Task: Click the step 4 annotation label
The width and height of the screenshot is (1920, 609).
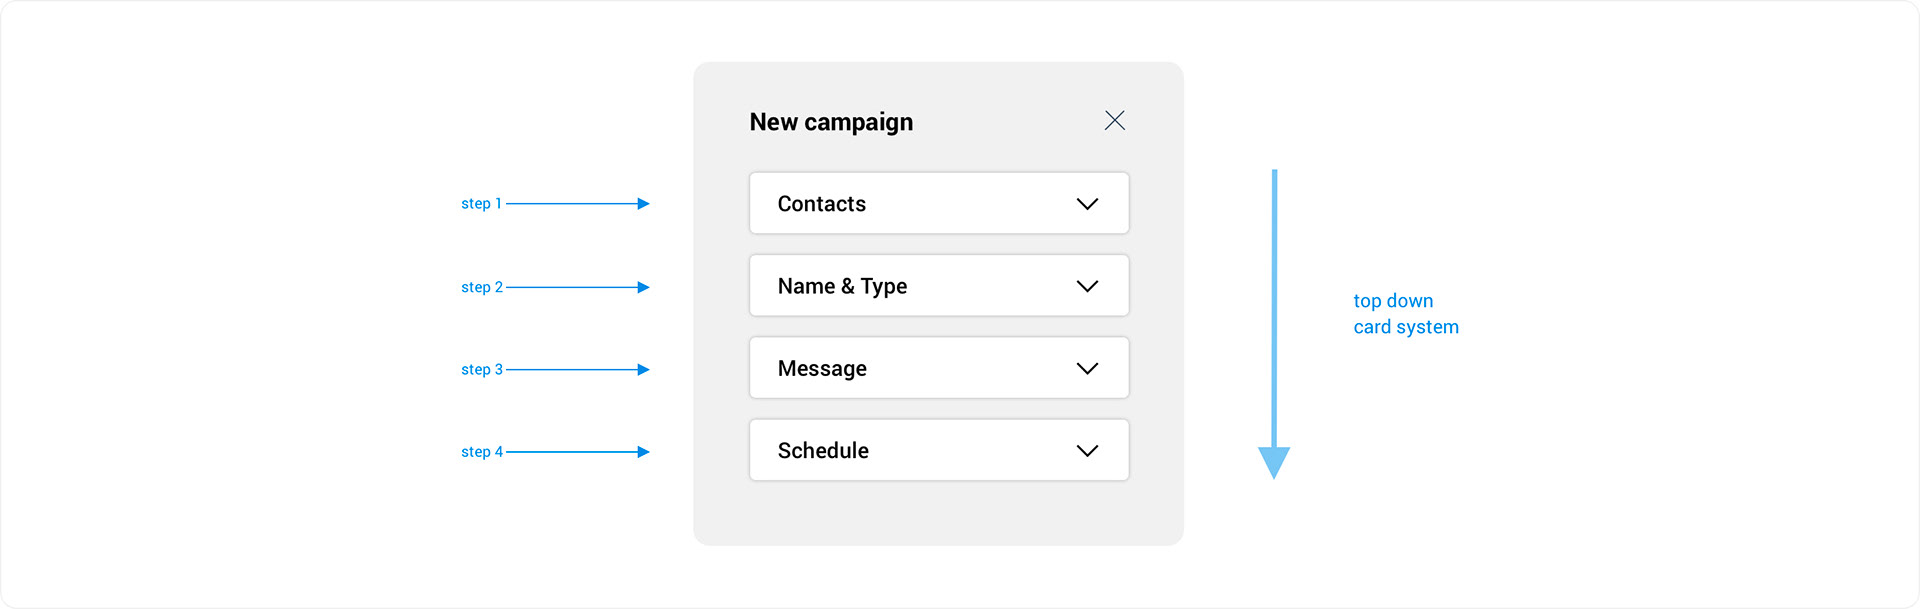Action: coord(482,452)
